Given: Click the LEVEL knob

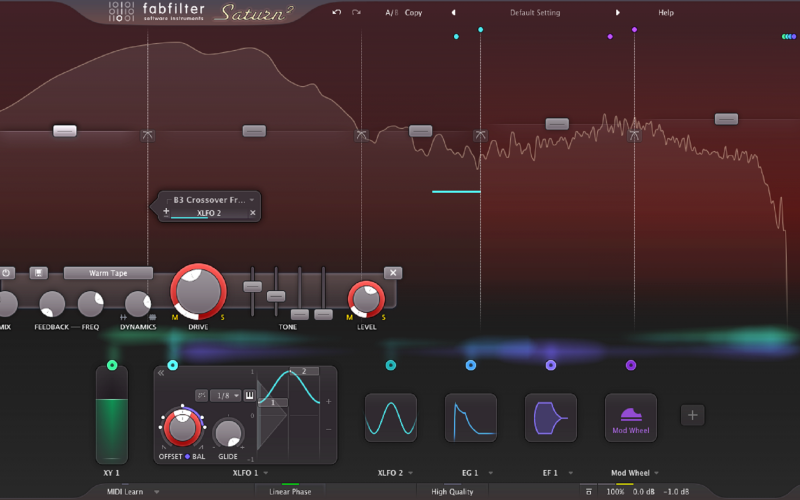Looking at the screenshot, I should coord(366,299).
